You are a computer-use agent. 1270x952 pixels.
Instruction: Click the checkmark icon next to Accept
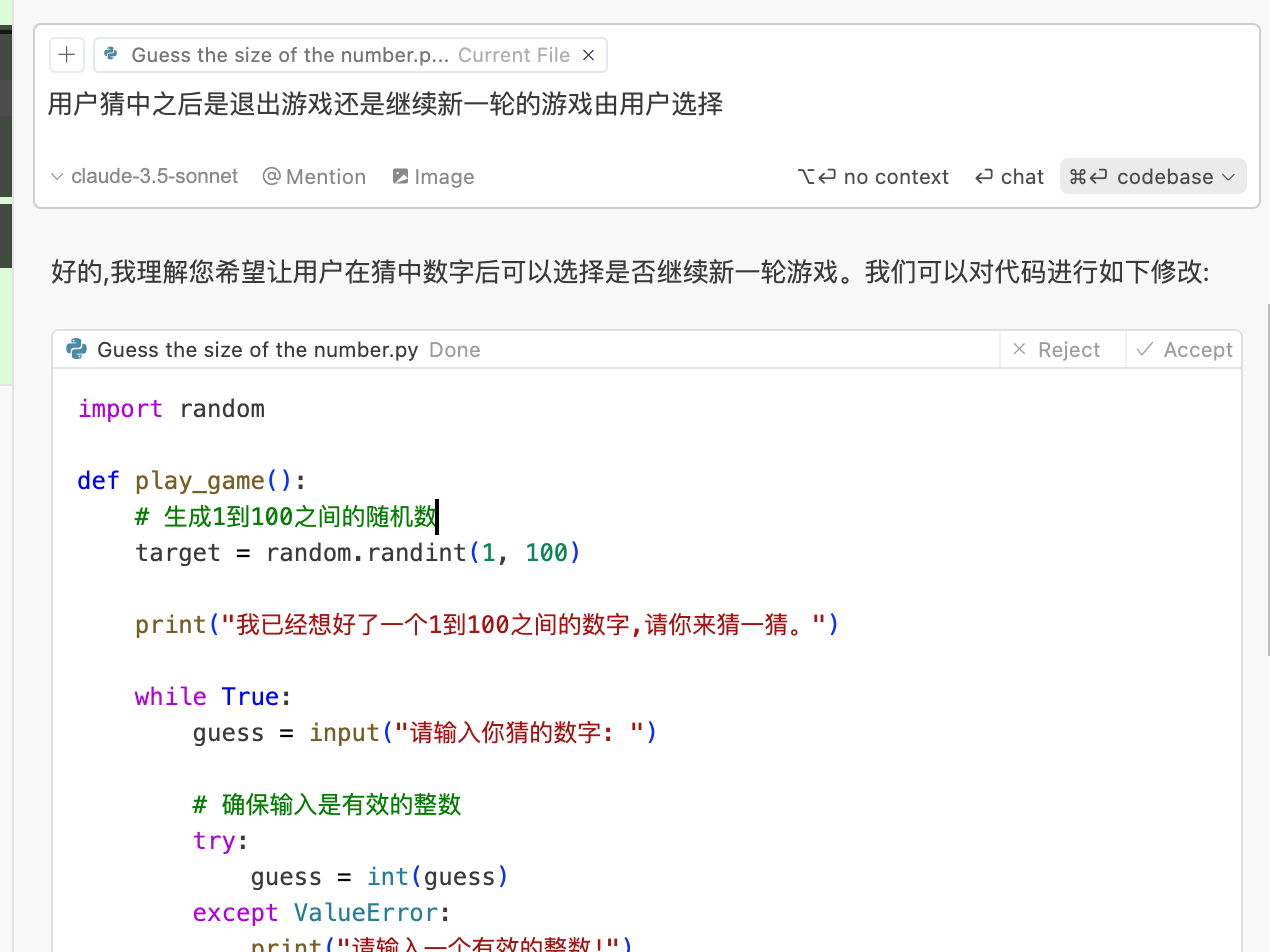[x=1146, y=349]
